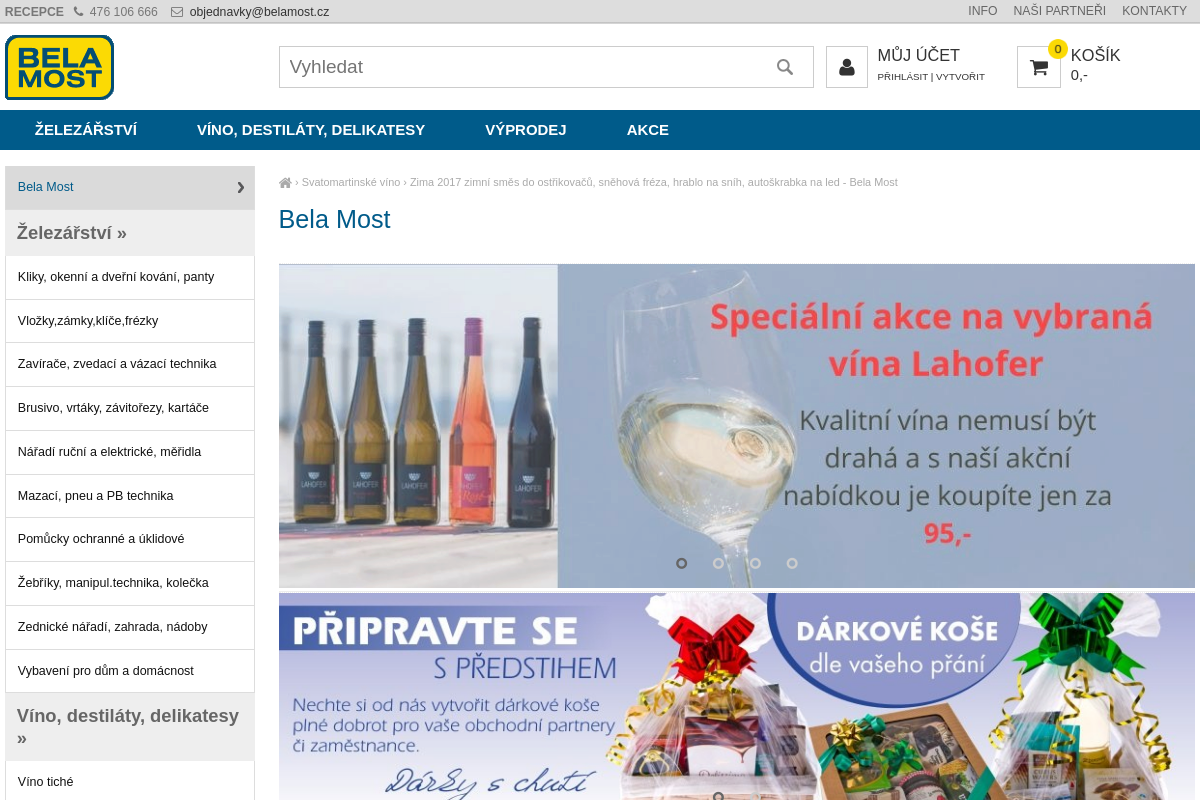Click phone number 476 106 666

(x=123, y=12)
